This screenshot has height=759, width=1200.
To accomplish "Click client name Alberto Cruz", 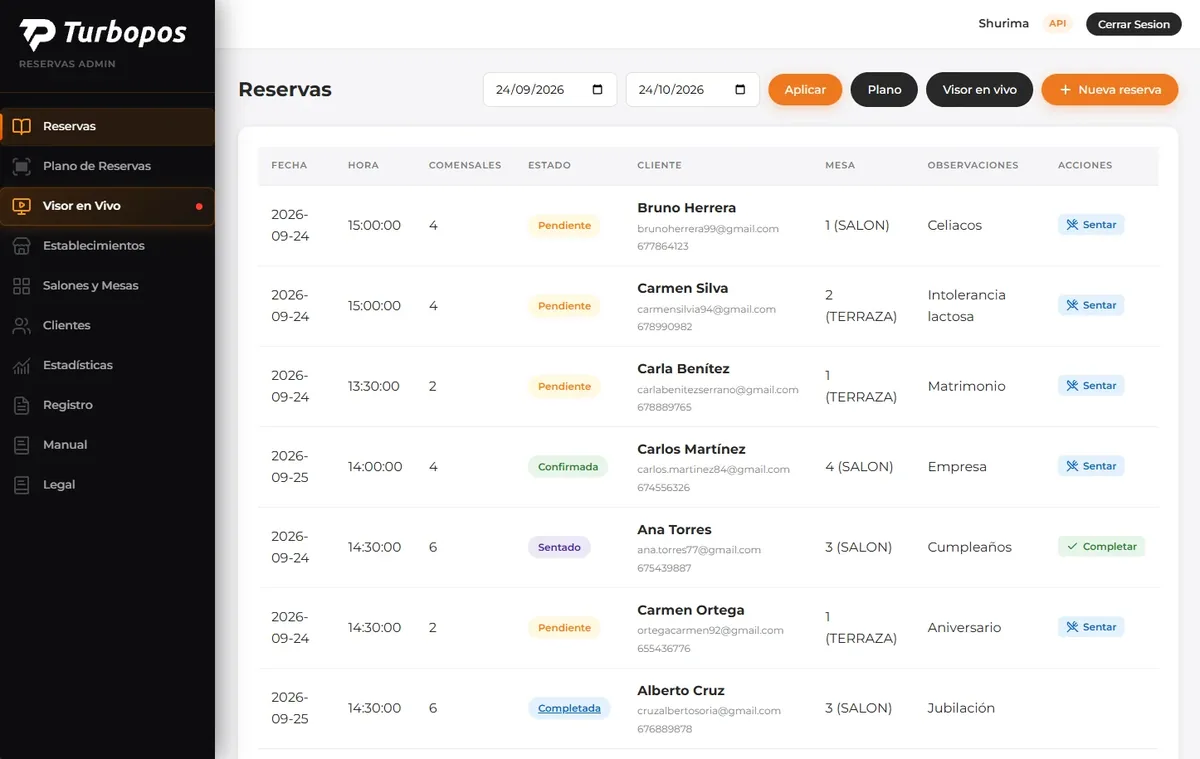I will point(681,691).
